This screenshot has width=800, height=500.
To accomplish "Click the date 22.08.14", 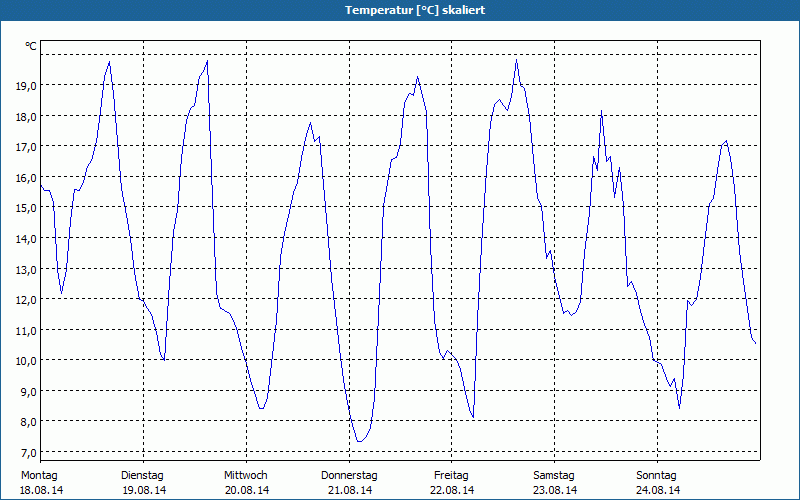I will click(453, 490).
